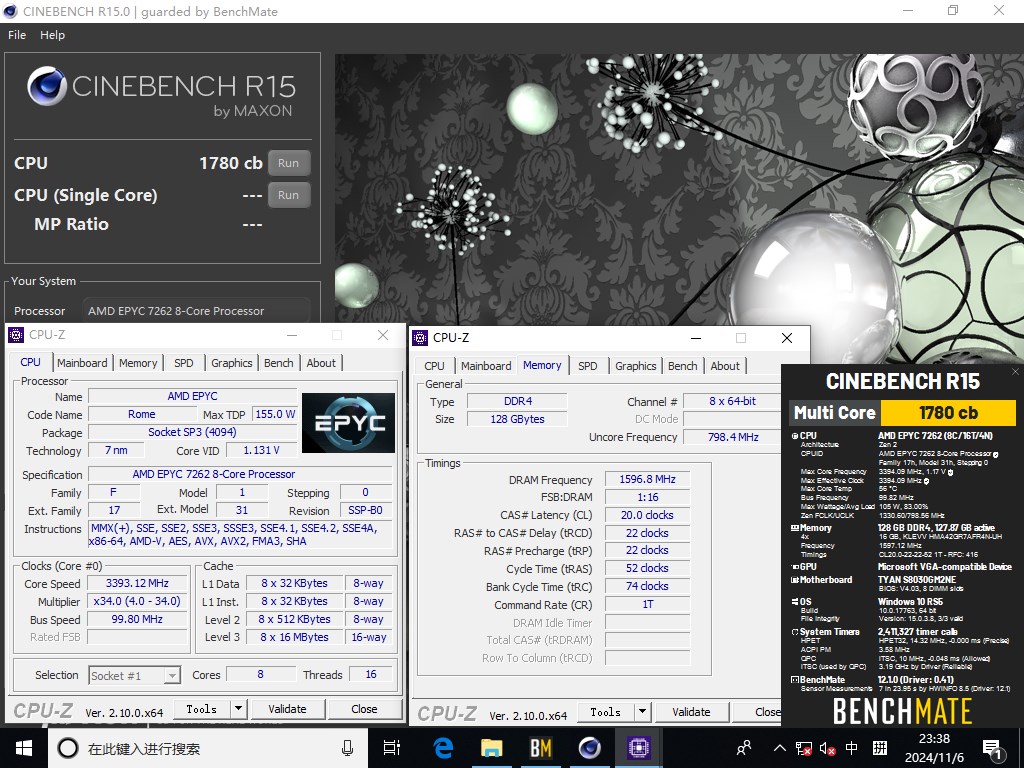
Task: Click the Chinese input mode indicator
Action: [852, 748]
